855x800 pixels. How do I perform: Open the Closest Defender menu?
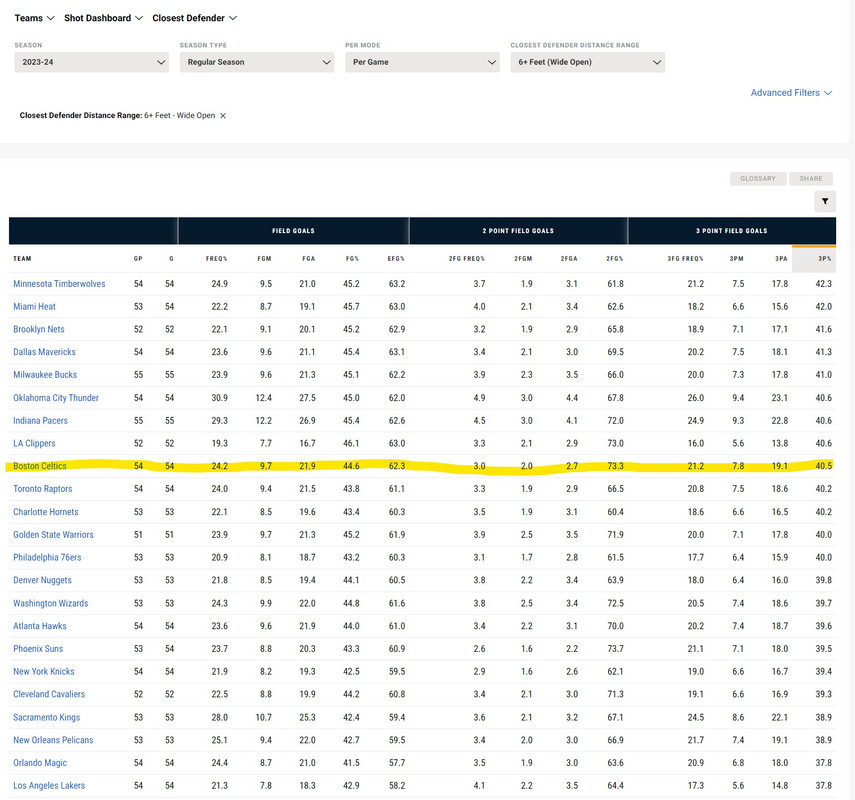[x=194, y=18]
